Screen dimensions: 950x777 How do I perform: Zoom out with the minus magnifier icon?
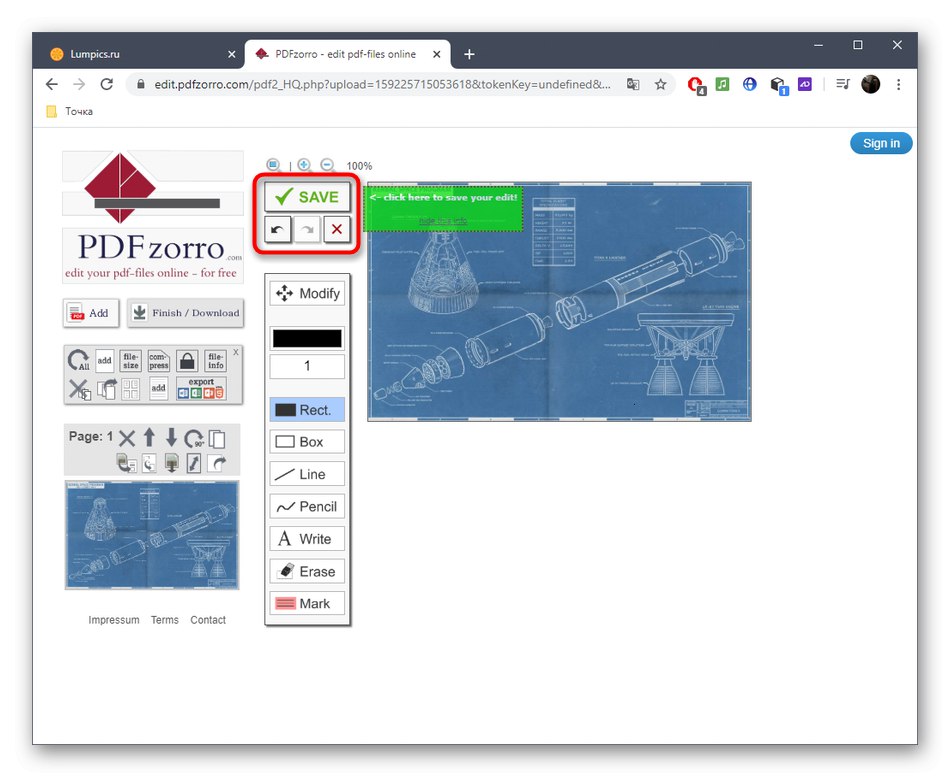(x=327, y=164)
